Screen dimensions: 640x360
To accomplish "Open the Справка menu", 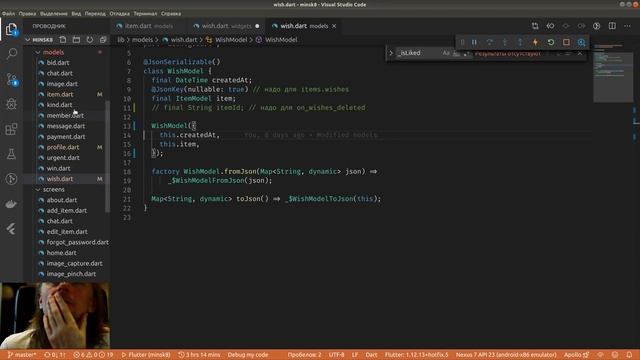I will [x=171, y=13].
